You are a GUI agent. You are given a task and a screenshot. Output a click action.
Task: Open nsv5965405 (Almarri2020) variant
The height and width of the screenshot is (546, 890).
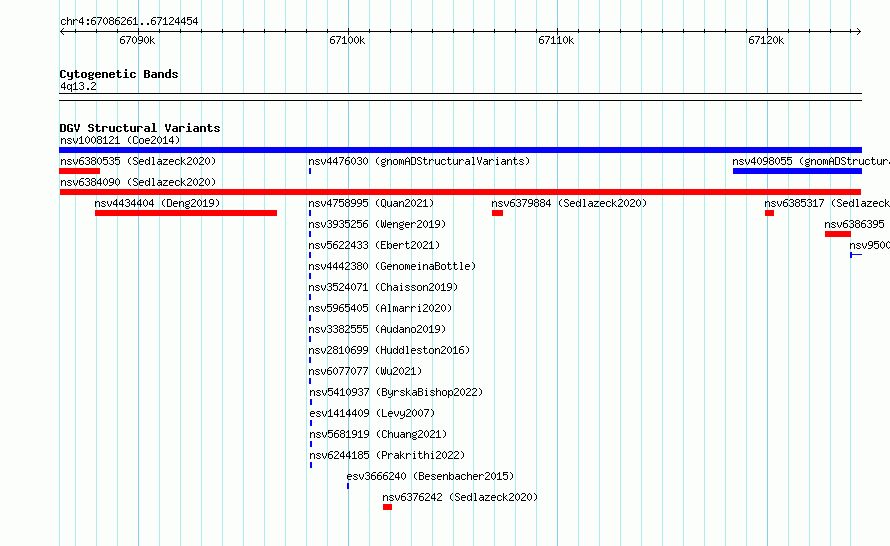point(380,308)
